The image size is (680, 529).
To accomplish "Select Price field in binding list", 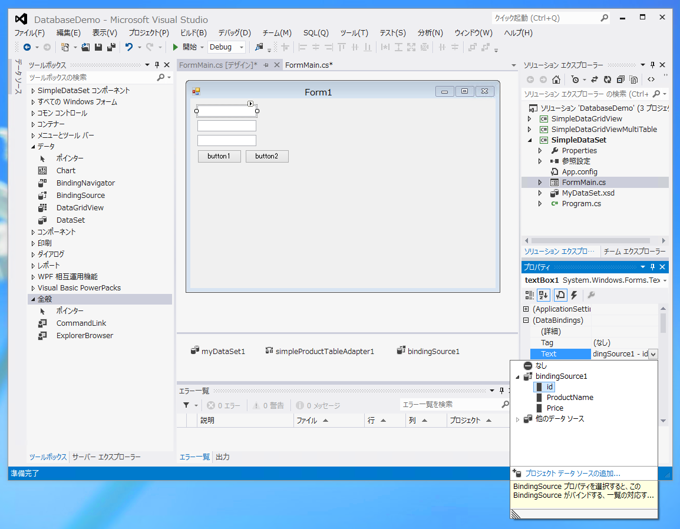I will (555, 408).
